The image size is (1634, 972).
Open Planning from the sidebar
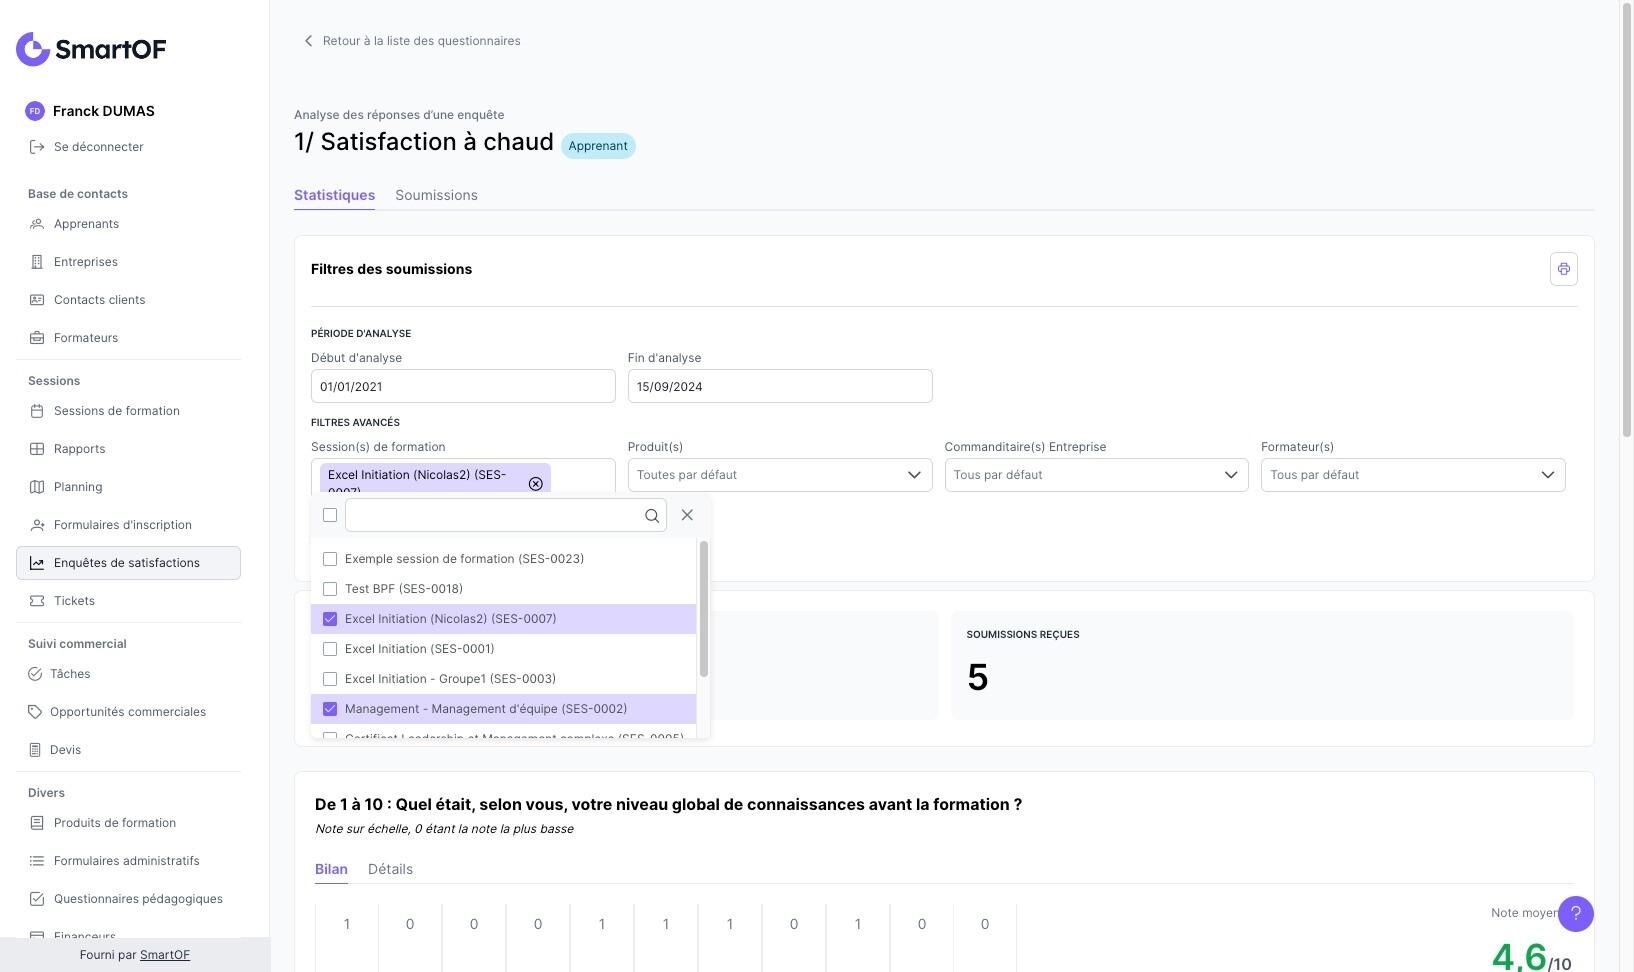(x=78, y=487)
